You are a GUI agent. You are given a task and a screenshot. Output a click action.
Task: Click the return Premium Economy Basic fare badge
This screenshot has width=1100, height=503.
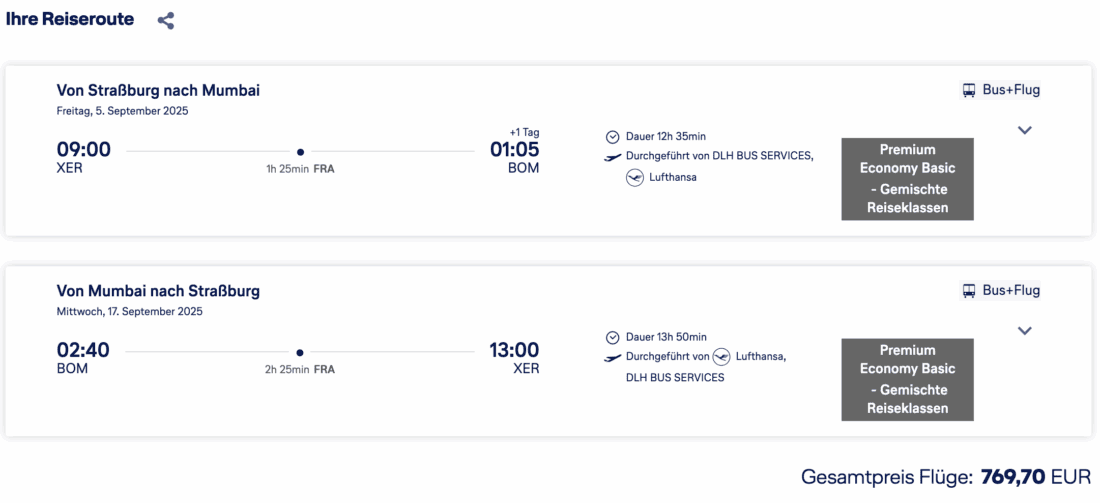click(907, 379)
